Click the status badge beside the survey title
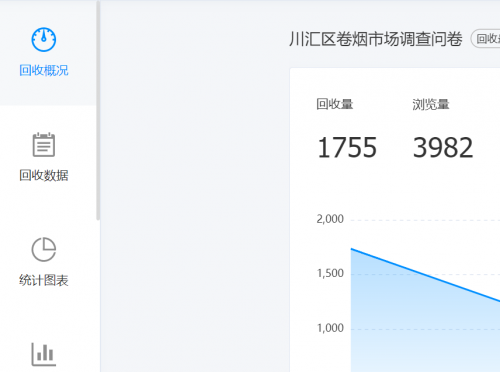500x372 pixels. [486, 39]
